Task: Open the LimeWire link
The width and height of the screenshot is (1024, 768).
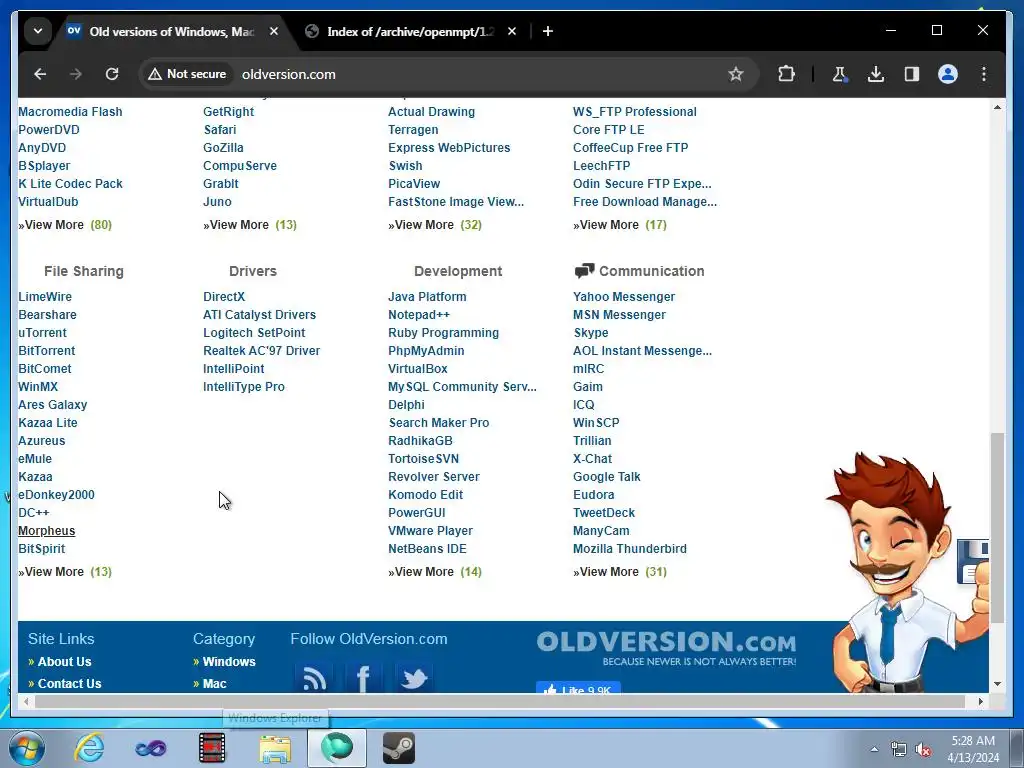Action: coord(45,296)
